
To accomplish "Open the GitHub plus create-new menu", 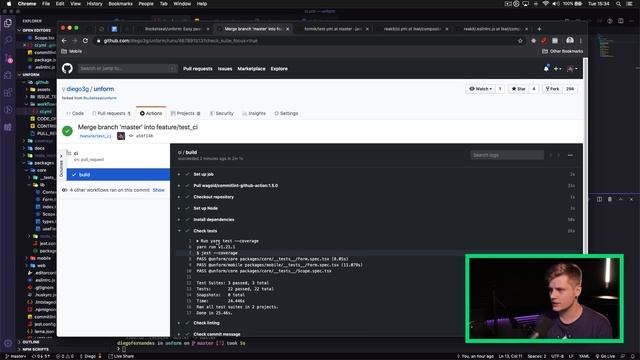I will [x=557, y=69].
